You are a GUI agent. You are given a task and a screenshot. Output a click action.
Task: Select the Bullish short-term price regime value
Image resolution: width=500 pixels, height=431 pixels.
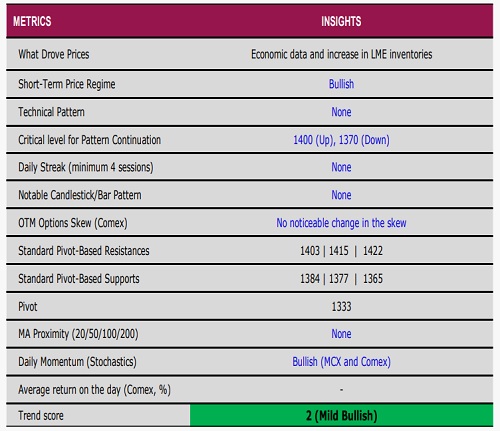341,84
